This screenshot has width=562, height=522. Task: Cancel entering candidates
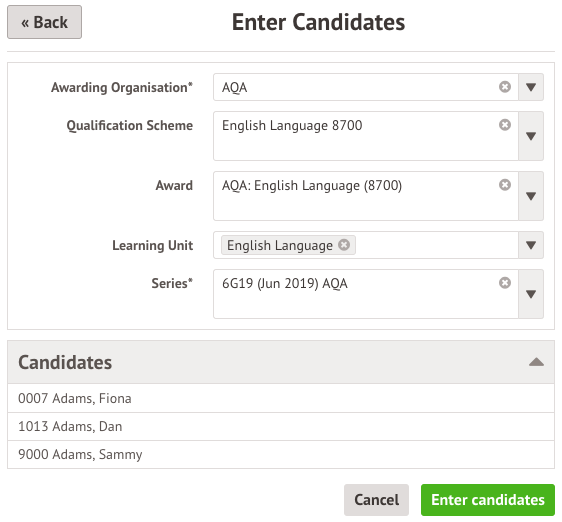pos(376,500)
